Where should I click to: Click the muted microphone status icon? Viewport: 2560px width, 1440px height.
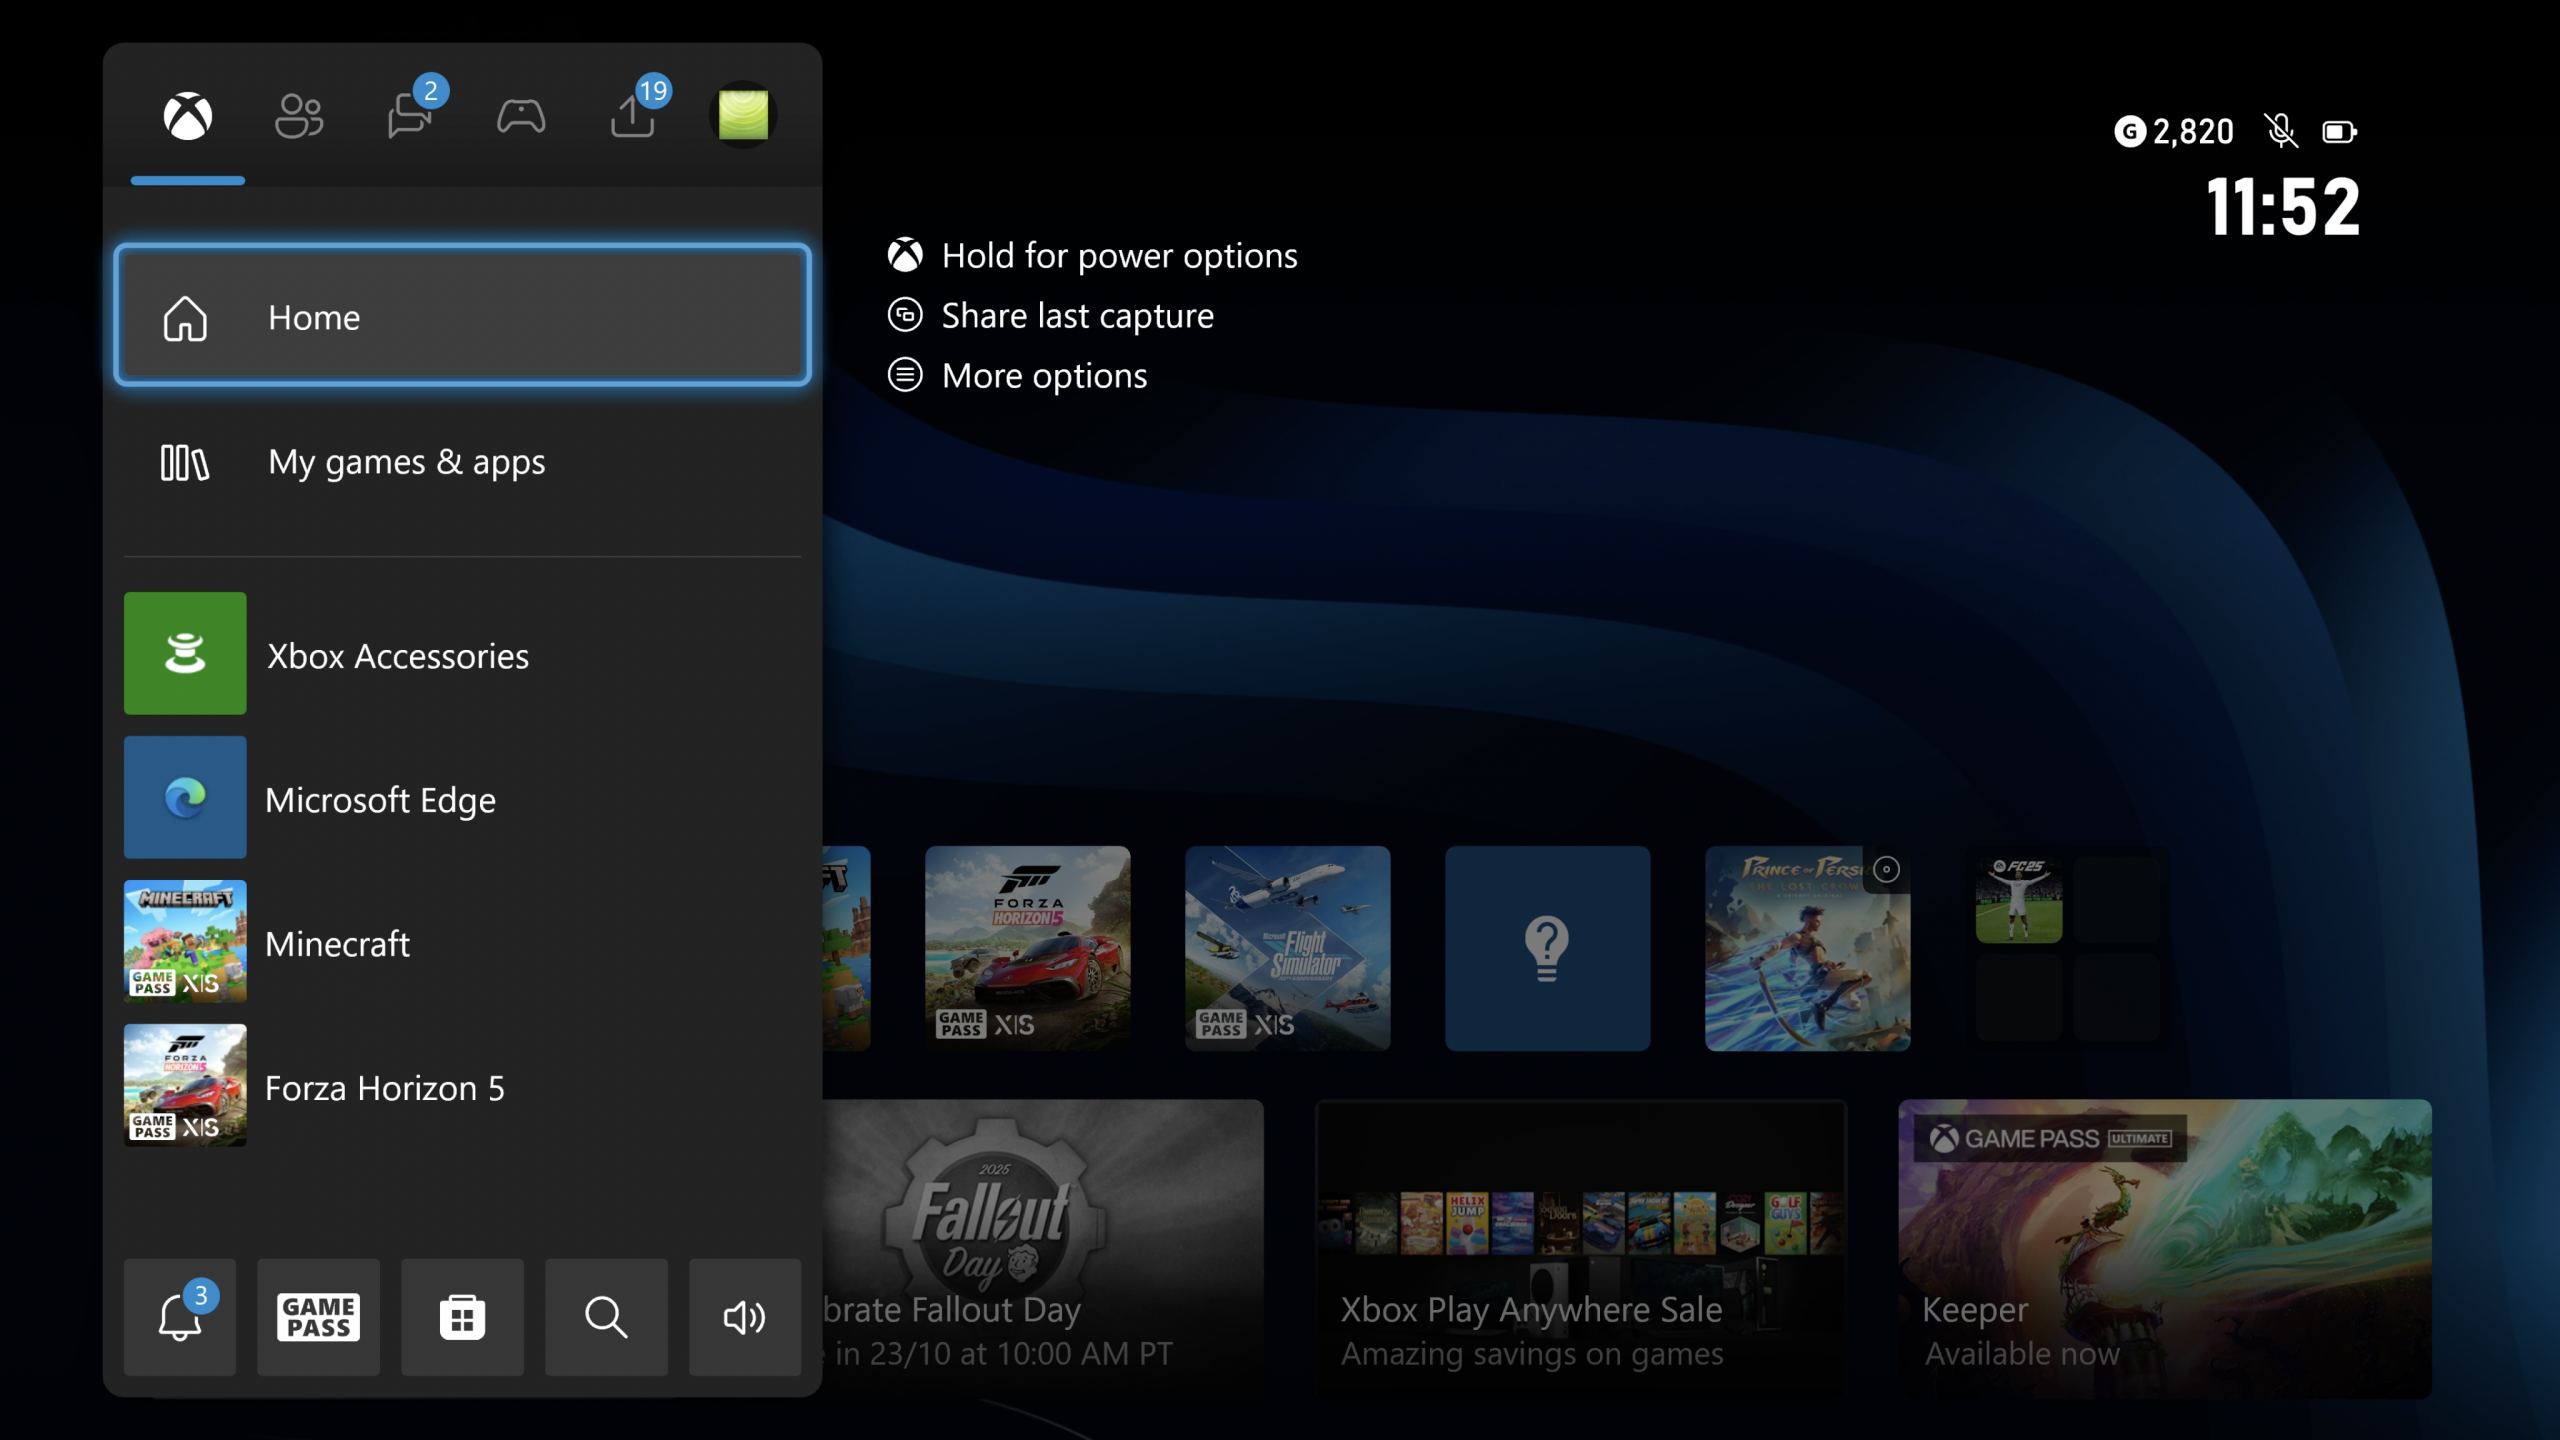(2281, 131)
